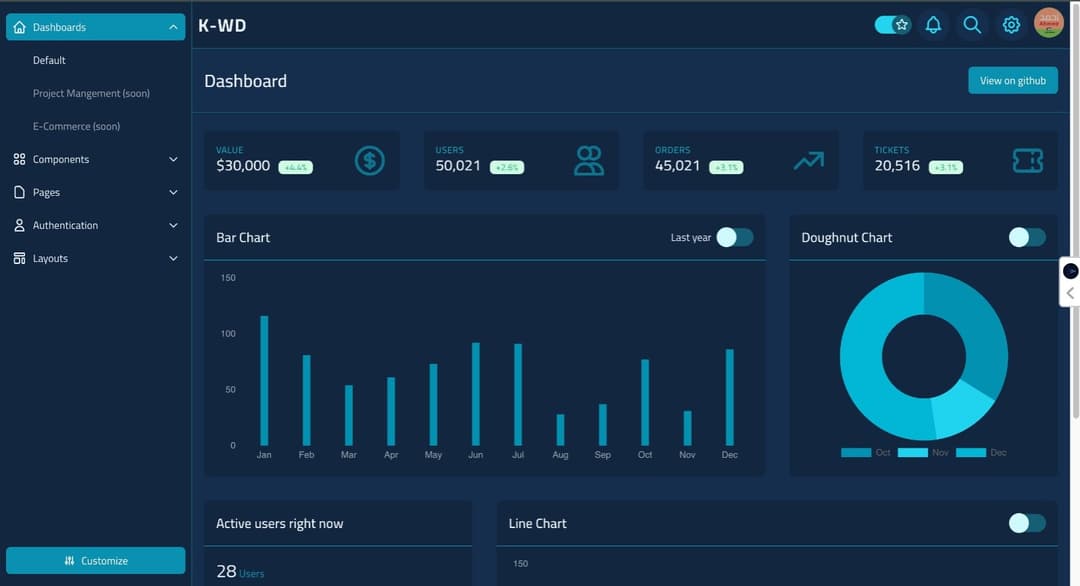Open the Authentication sidebar menu
Screen dimensions: 1080x586
coord(95,225)
